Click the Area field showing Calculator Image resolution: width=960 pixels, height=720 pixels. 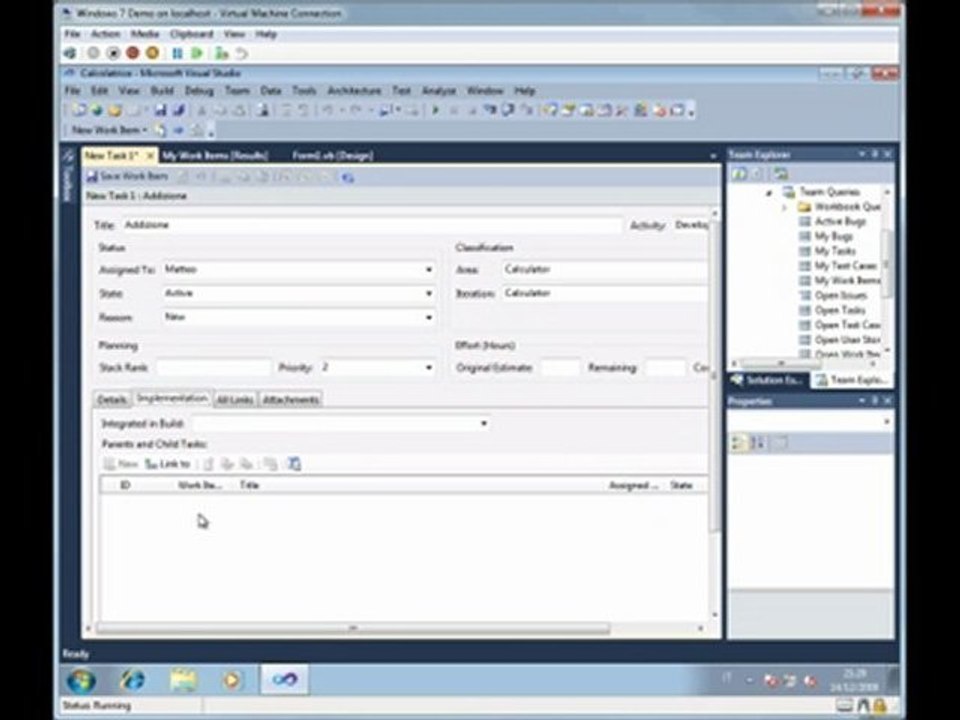pyautogui.click(x=605, y=269)
